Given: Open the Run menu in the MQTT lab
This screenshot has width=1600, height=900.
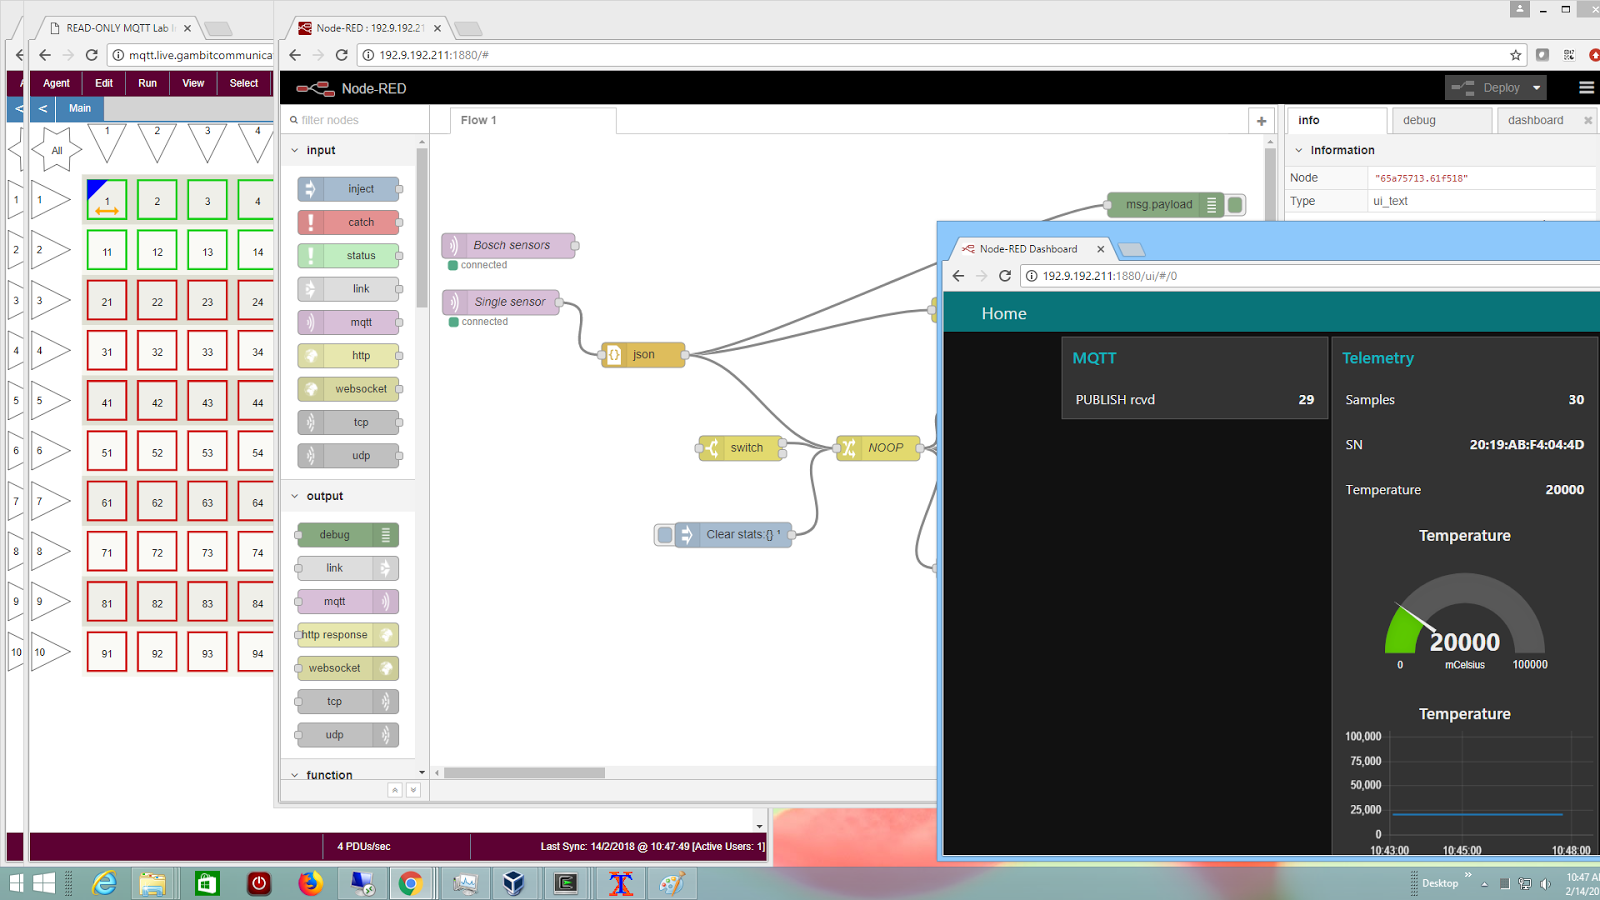Looking at the screenshot, I should 147,83.
